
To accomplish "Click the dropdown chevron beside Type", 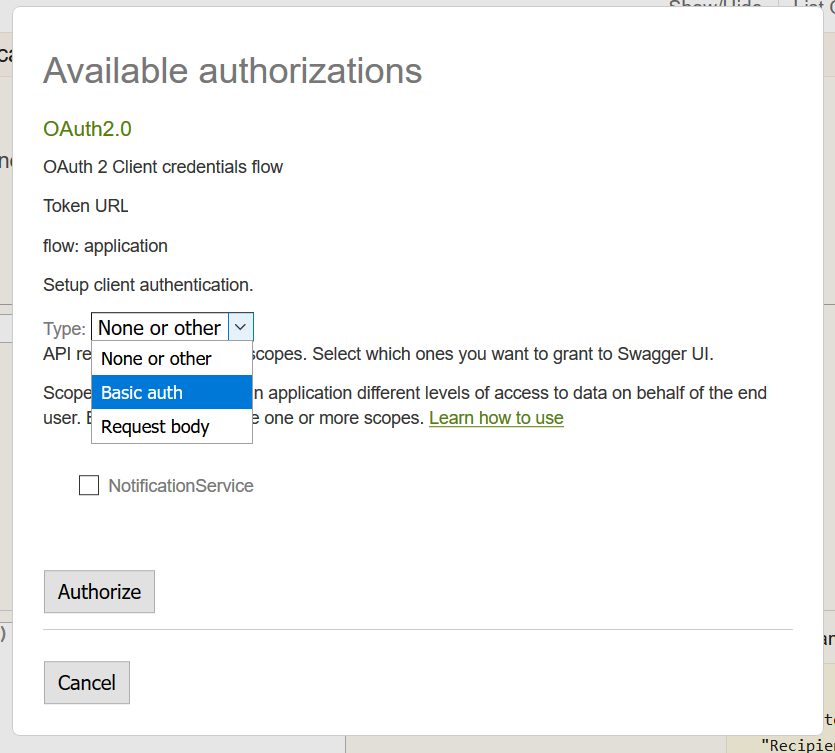I will 240,327.
